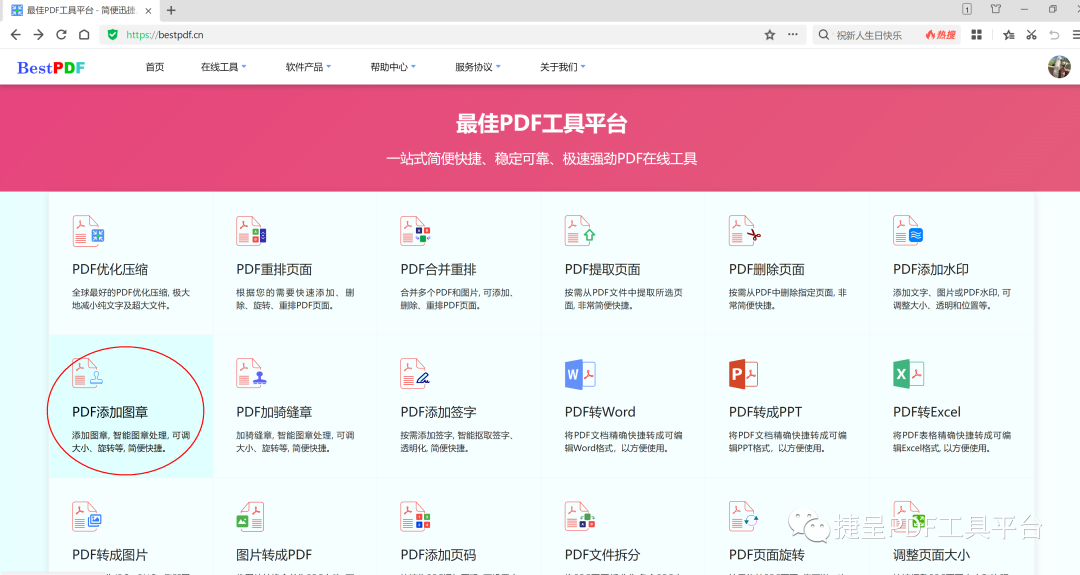This screenshot has width=1080, height=575.
Task: Click the PDF加骑缝章 title
Action: [274, 412]
